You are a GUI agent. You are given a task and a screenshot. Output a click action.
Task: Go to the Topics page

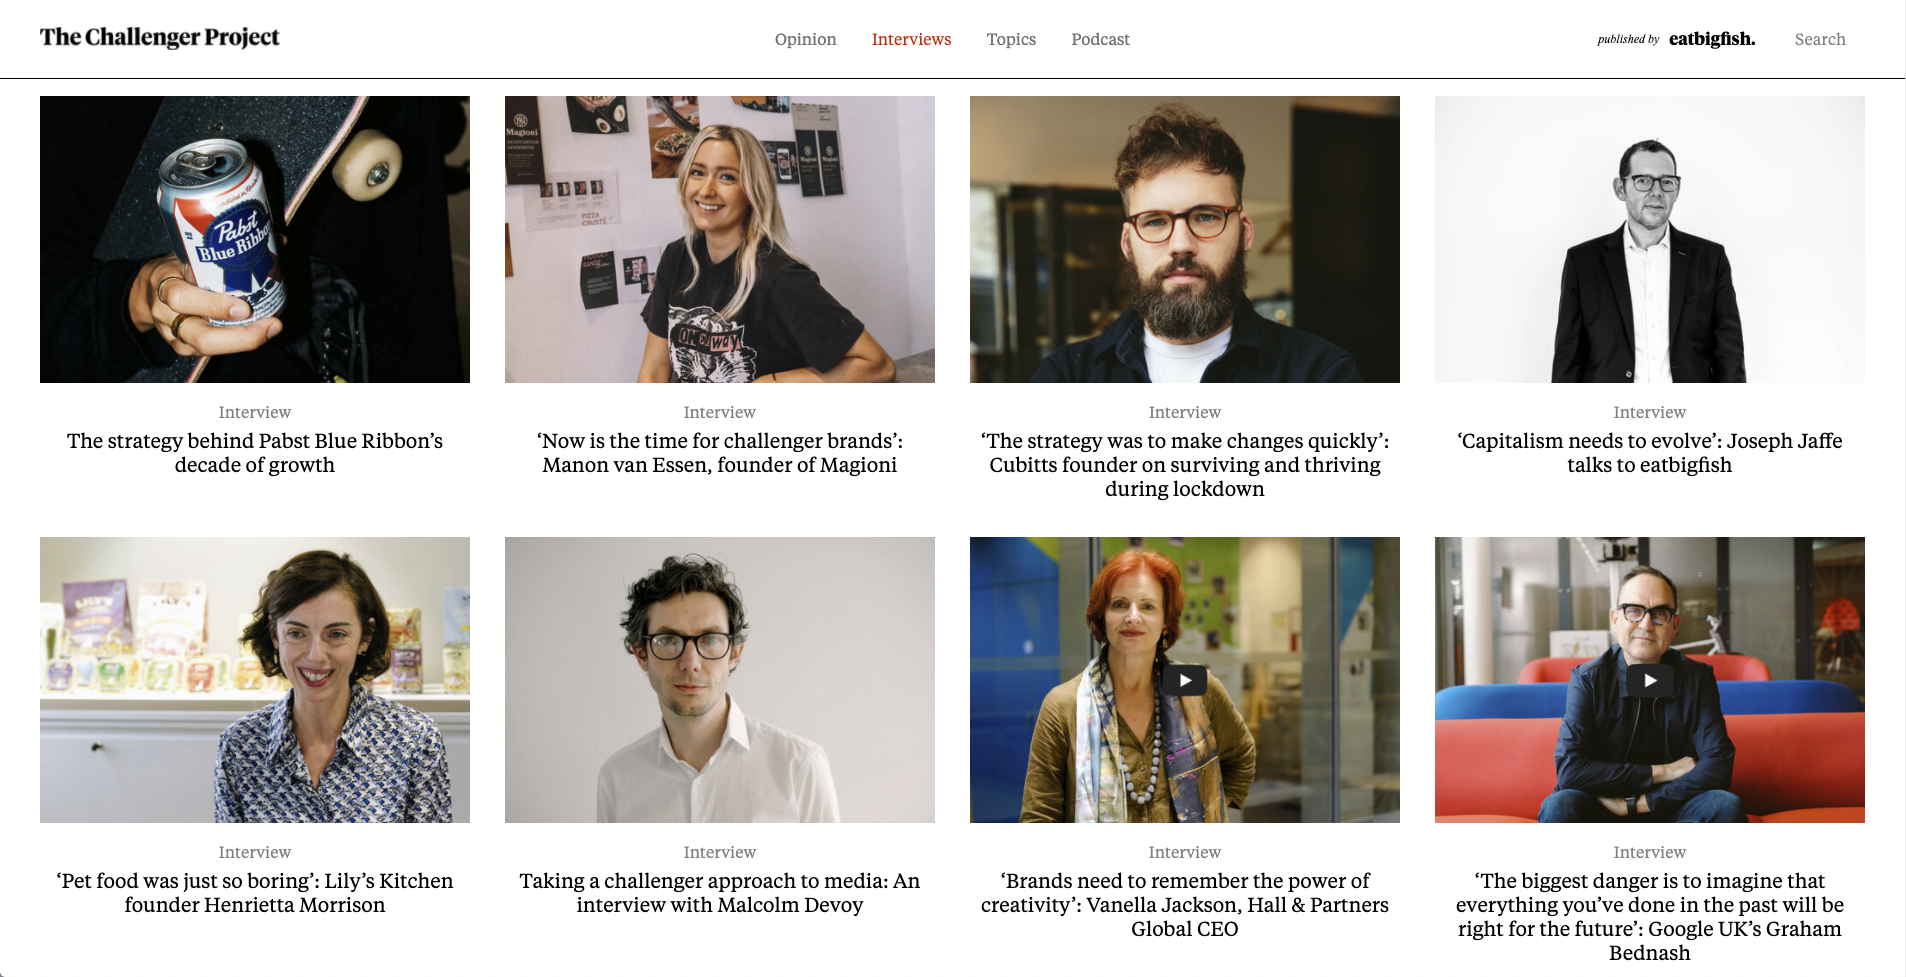(1011, 39)
